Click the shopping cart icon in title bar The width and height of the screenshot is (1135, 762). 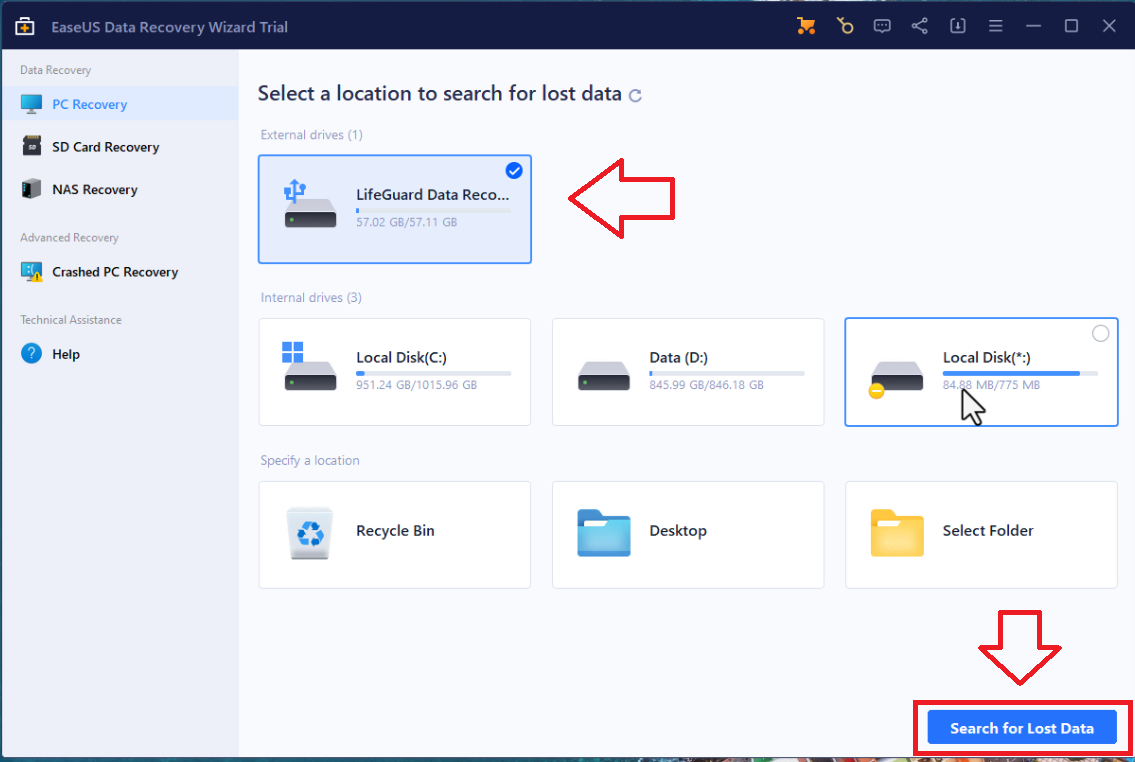[806, 26]
